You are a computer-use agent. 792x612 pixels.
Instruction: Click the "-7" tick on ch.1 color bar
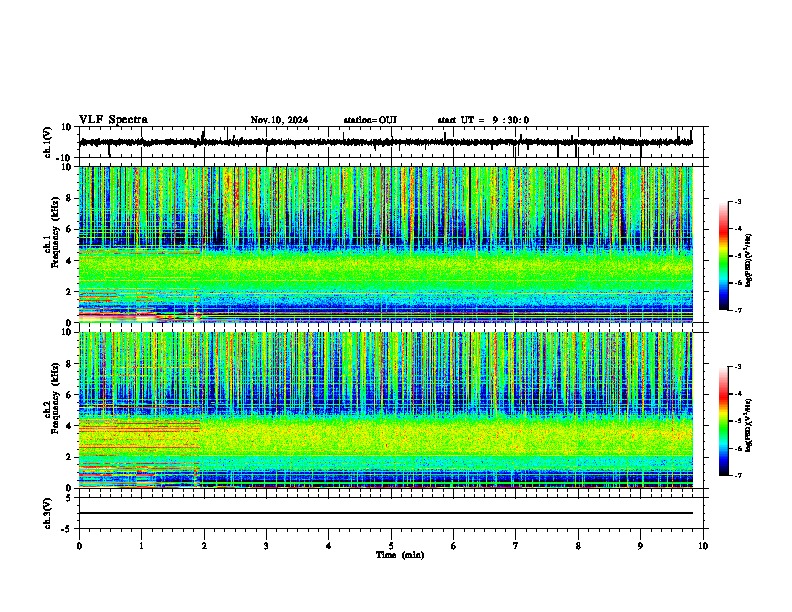737,310
